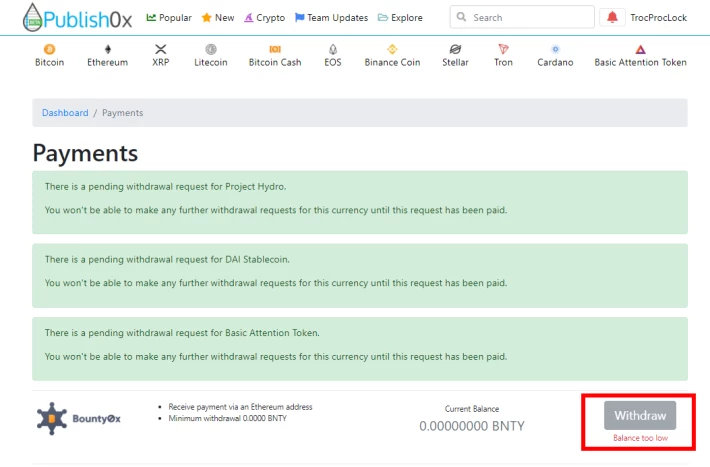
Task: Click the Bounty0x star logo
Action: [x=52, y=419]
